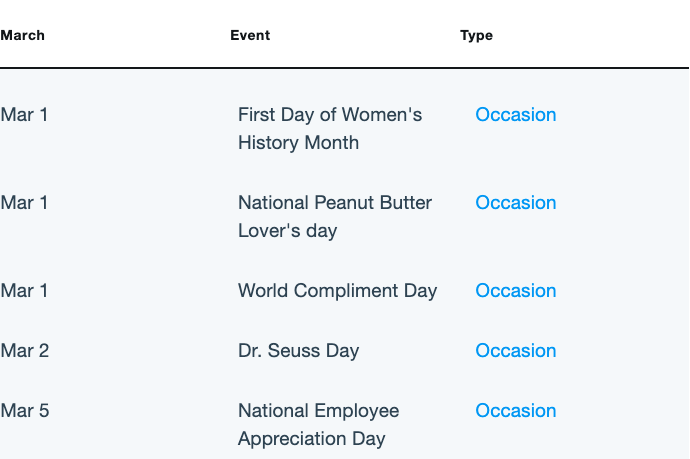The width and height of the screenshot is (690, 459).
Task: Follow the Occasion link for World Compliment Day
Action: [515, 291]
